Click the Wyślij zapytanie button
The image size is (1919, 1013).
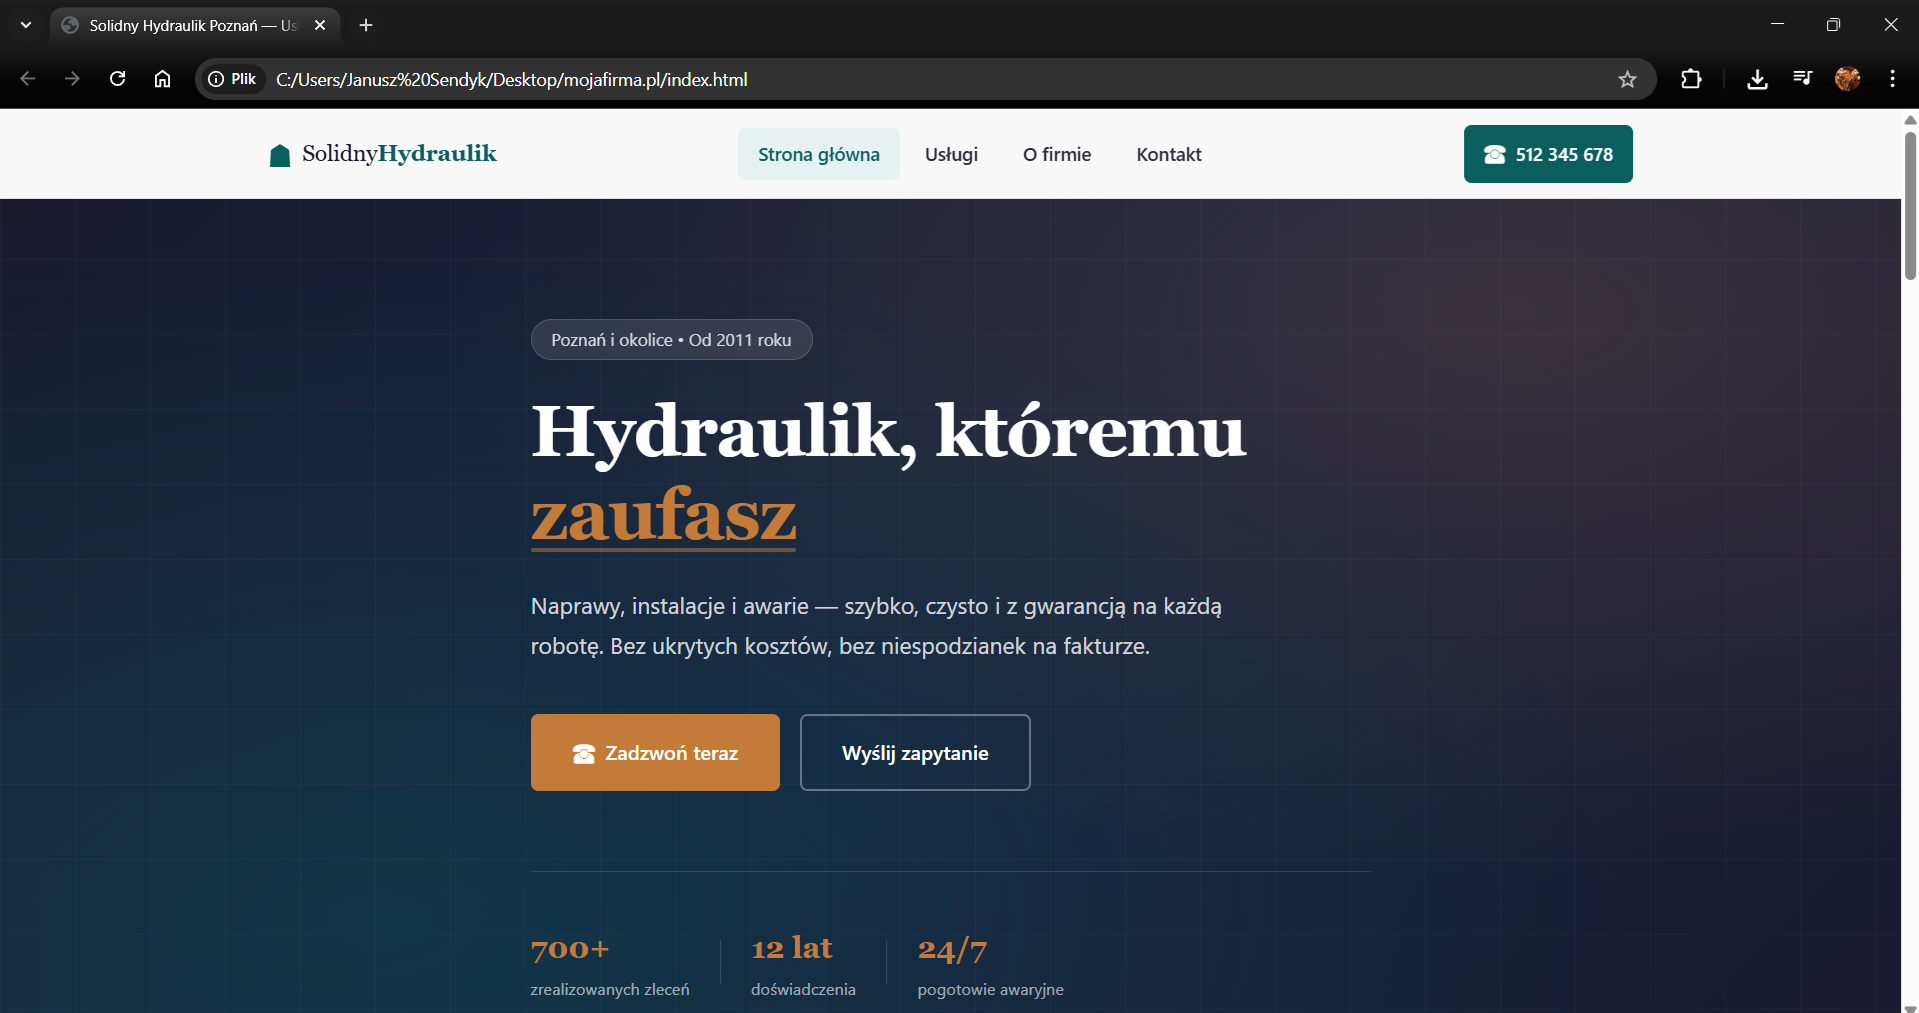914,752
